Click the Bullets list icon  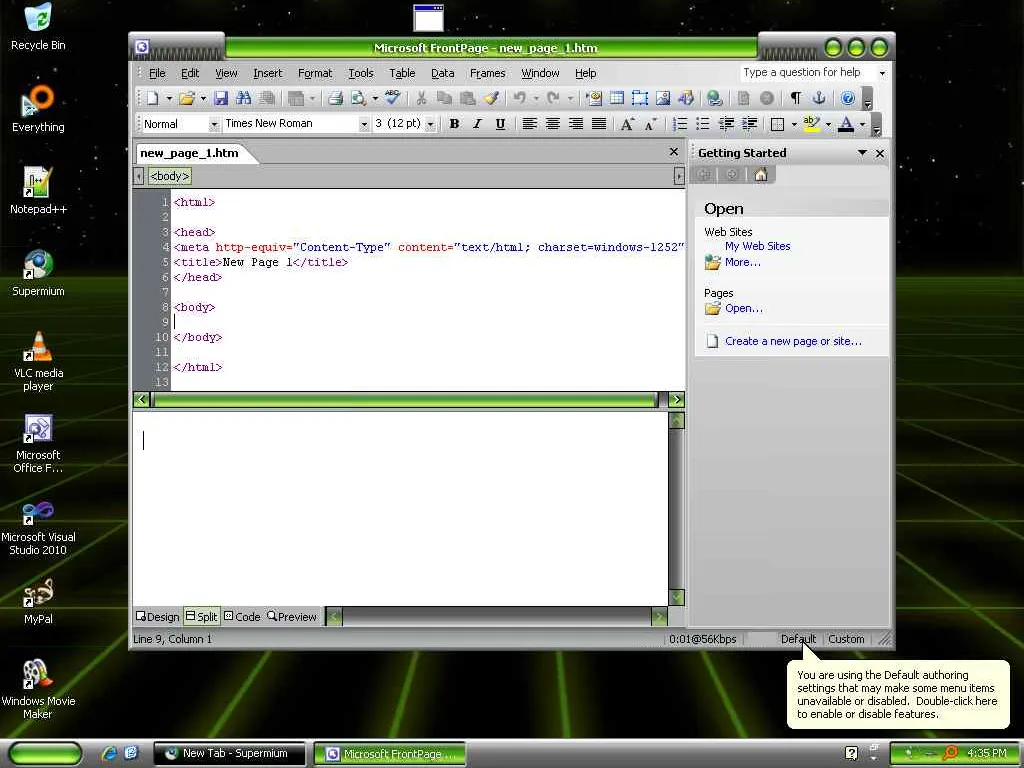(x=703, y=124)
